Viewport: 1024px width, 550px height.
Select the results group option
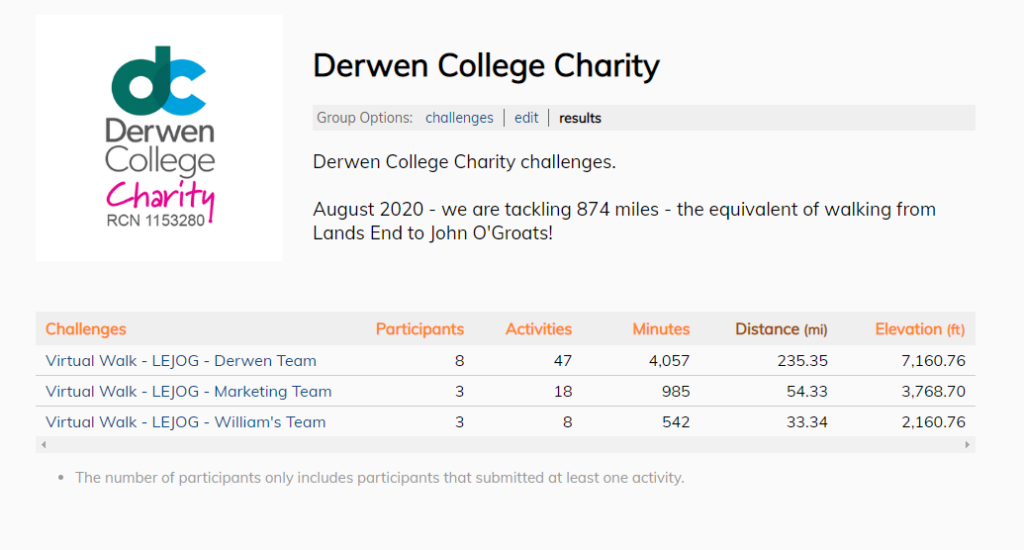click(x=580, y=118)
